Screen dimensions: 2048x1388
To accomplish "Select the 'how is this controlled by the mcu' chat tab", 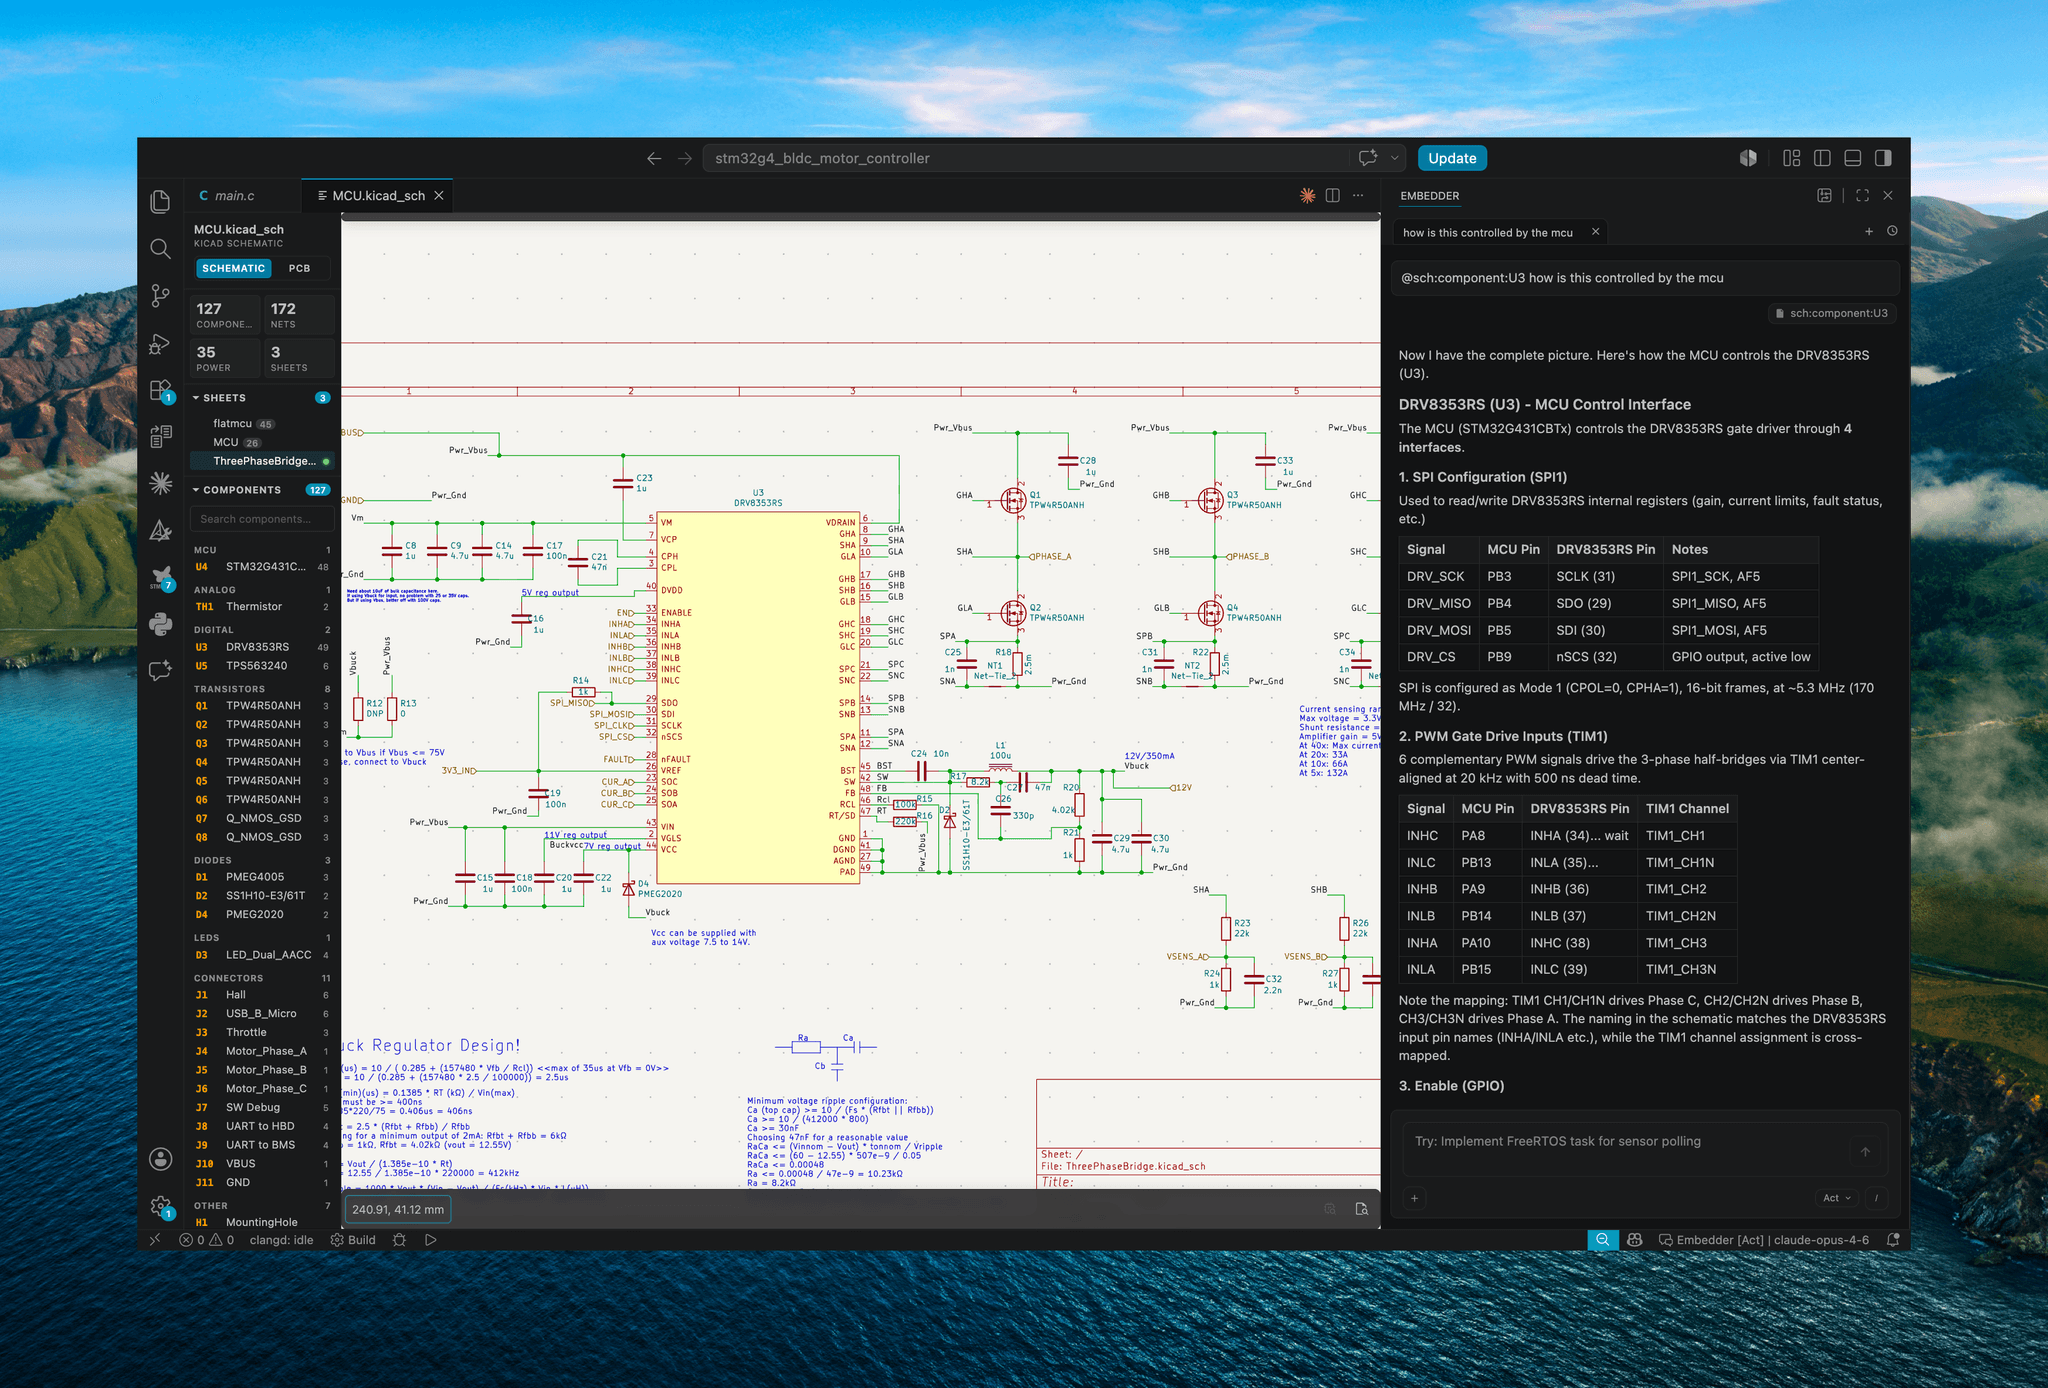I will pos(1487,233).
